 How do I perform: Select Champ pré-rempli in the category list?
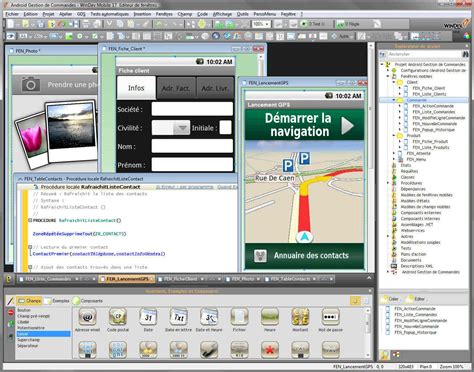tap(34, 316)
